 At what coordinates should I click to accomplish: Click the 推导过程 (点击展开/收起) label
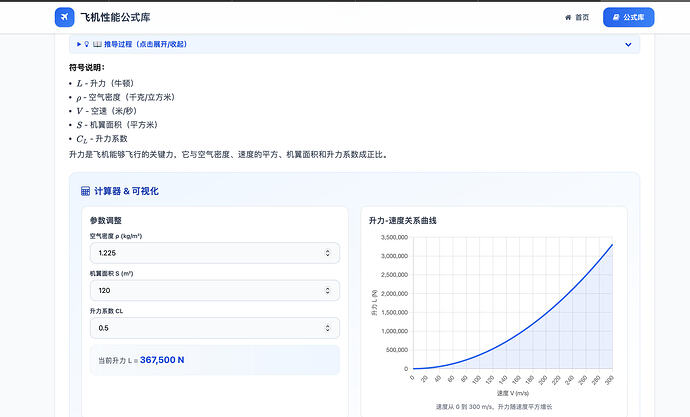coord(145,44)
